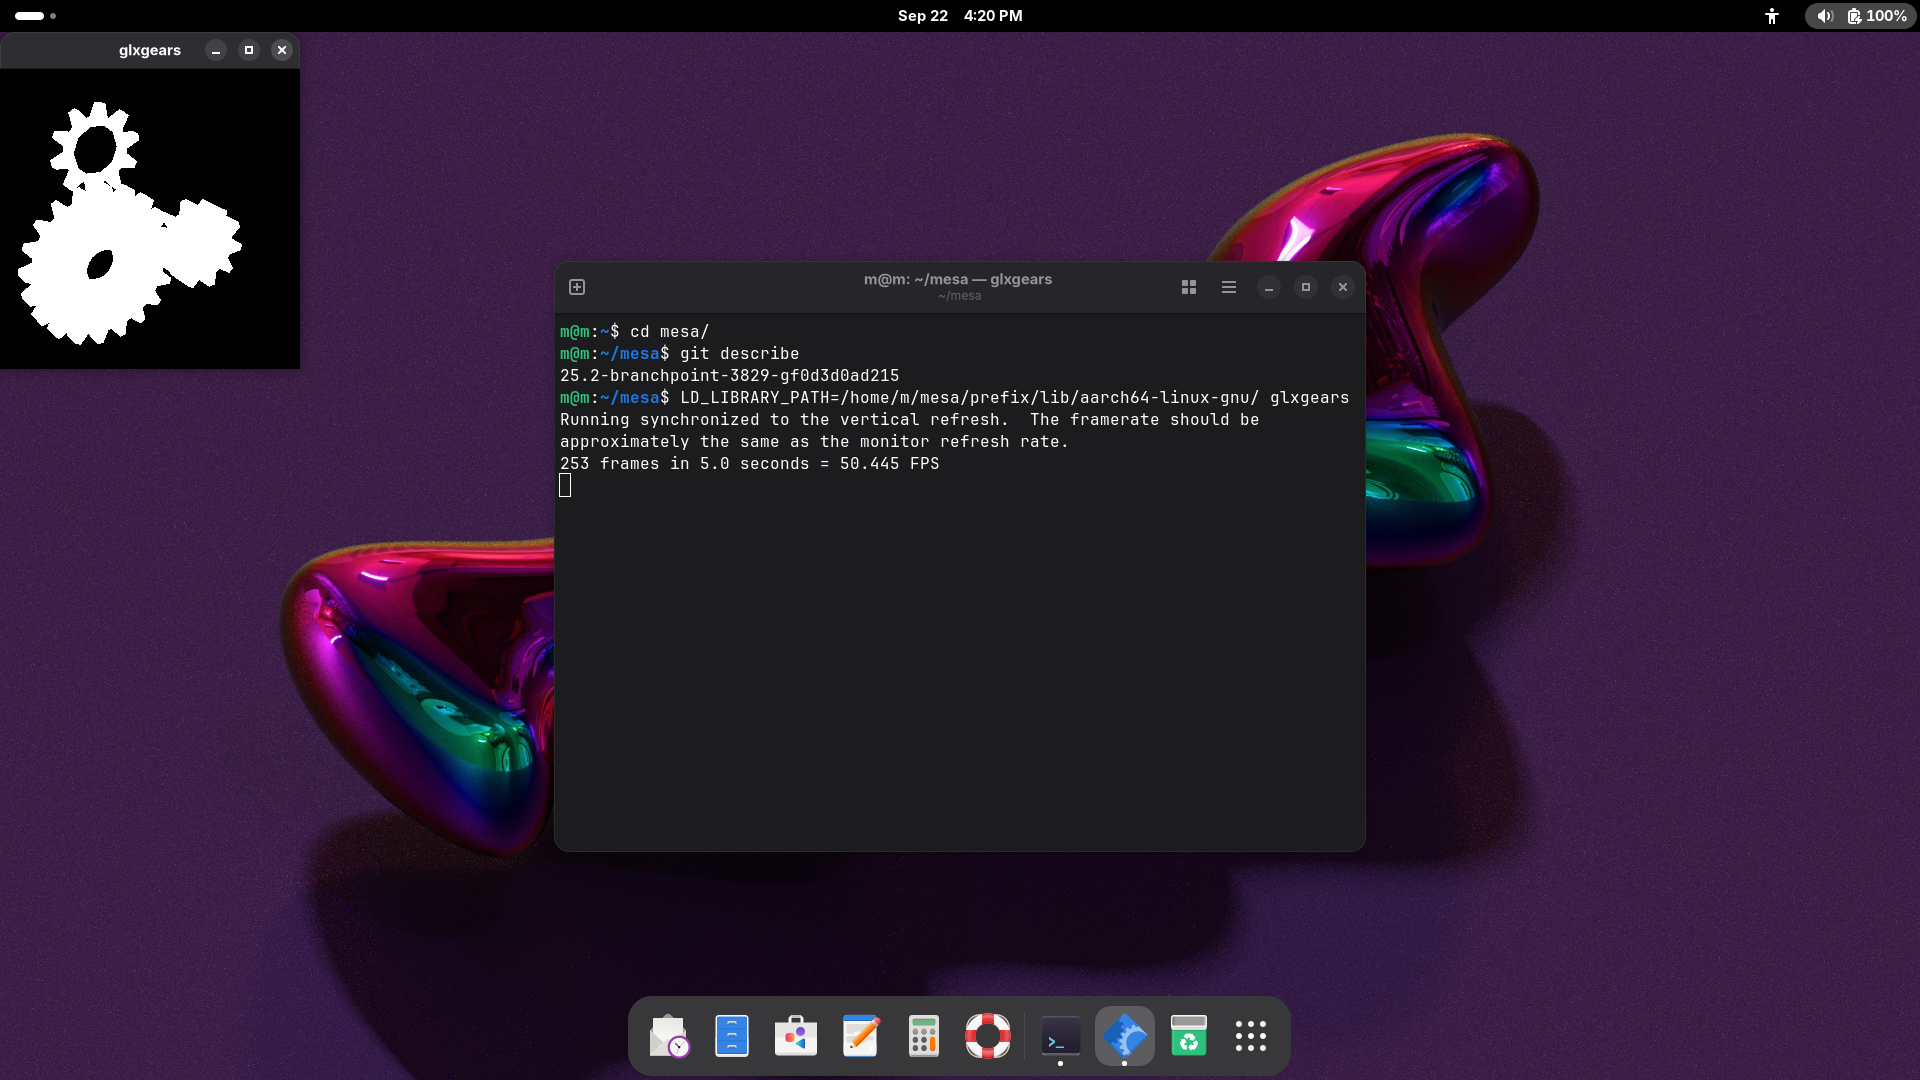
Task: Click the terminal title m@m: ~/mesa
Action: (x=957, y=280)
